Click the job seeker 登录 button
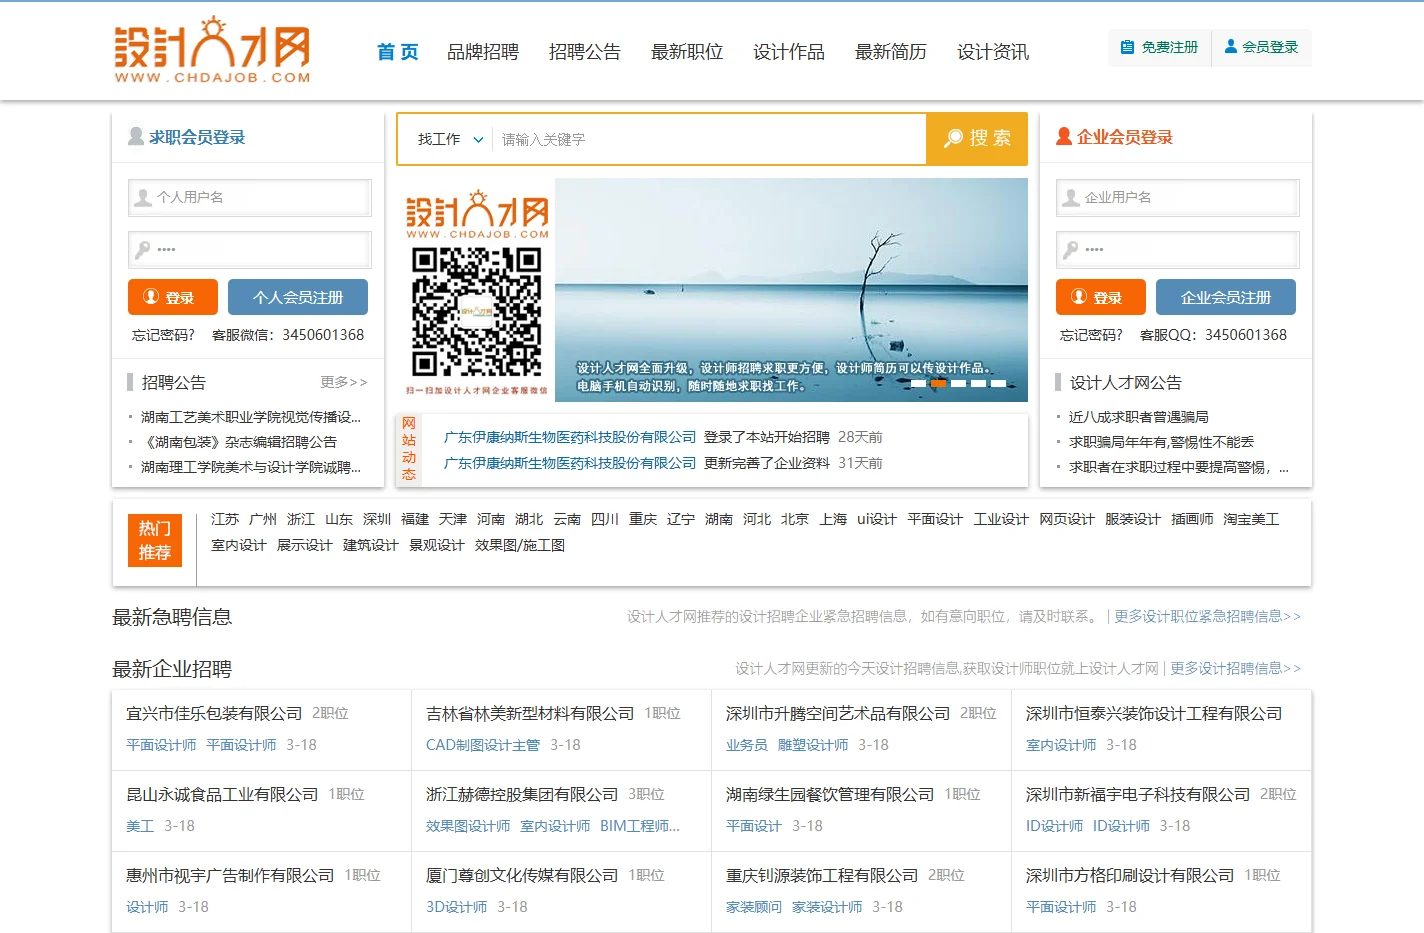Image resolution: width=1424 pixels, height=933 pixels. [173, 297]
